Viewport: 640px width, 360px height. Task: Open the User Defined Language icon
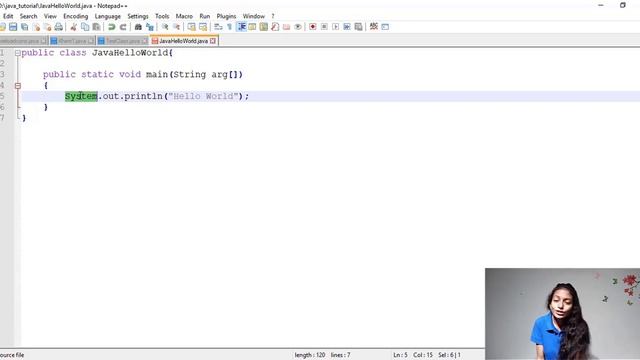252,27
